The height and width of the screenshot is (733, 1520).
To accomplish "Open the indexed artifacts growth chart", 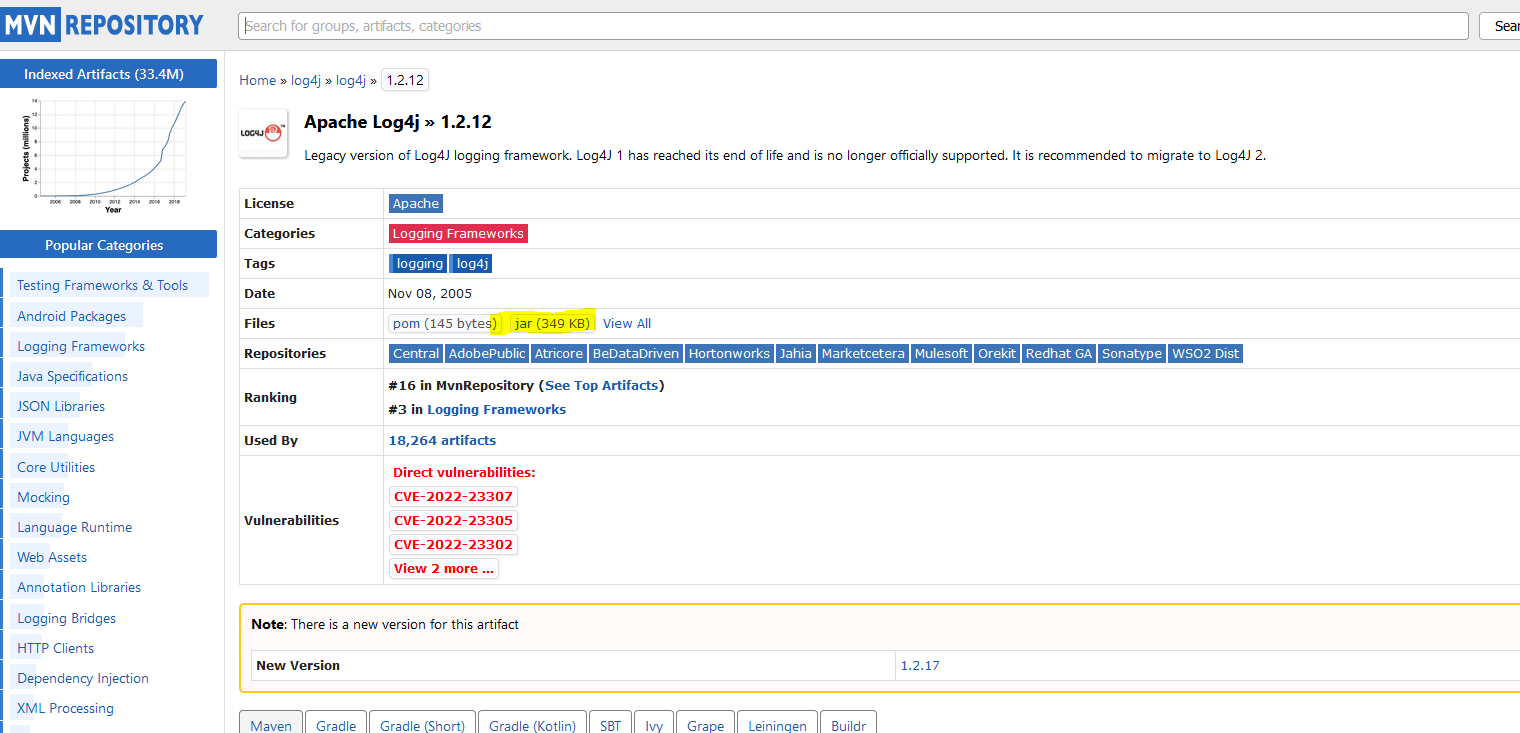I will coord(103,154).
